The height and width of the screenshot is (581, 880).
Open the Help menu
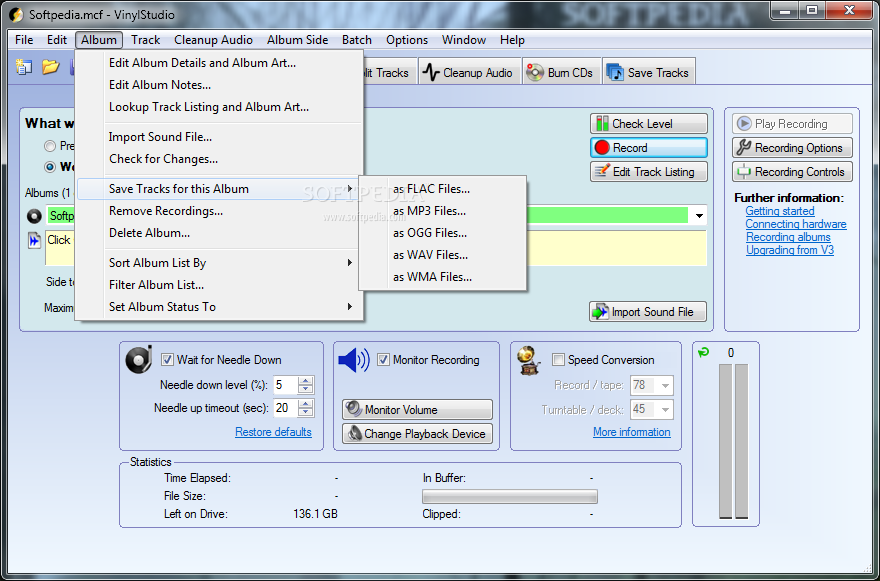point(512,40)
